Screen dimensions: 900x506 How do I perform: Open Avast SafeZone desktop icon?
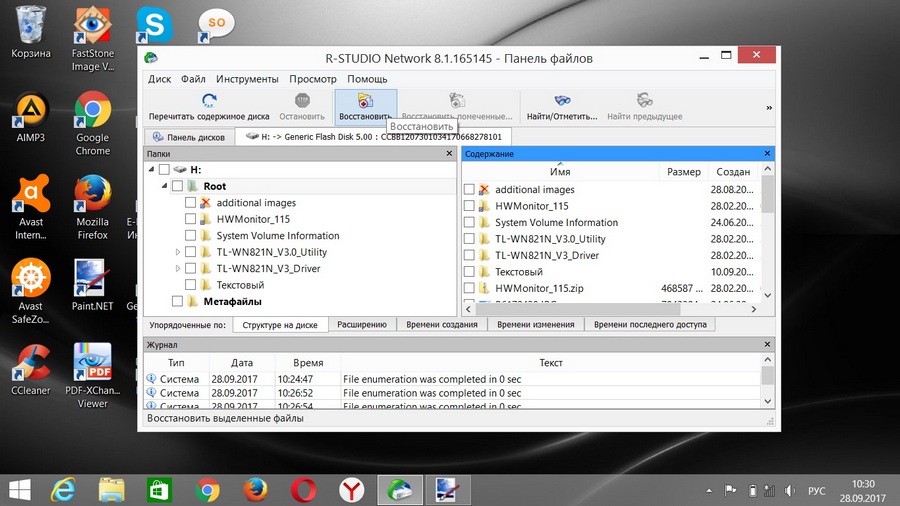click(x=31, y=291)
